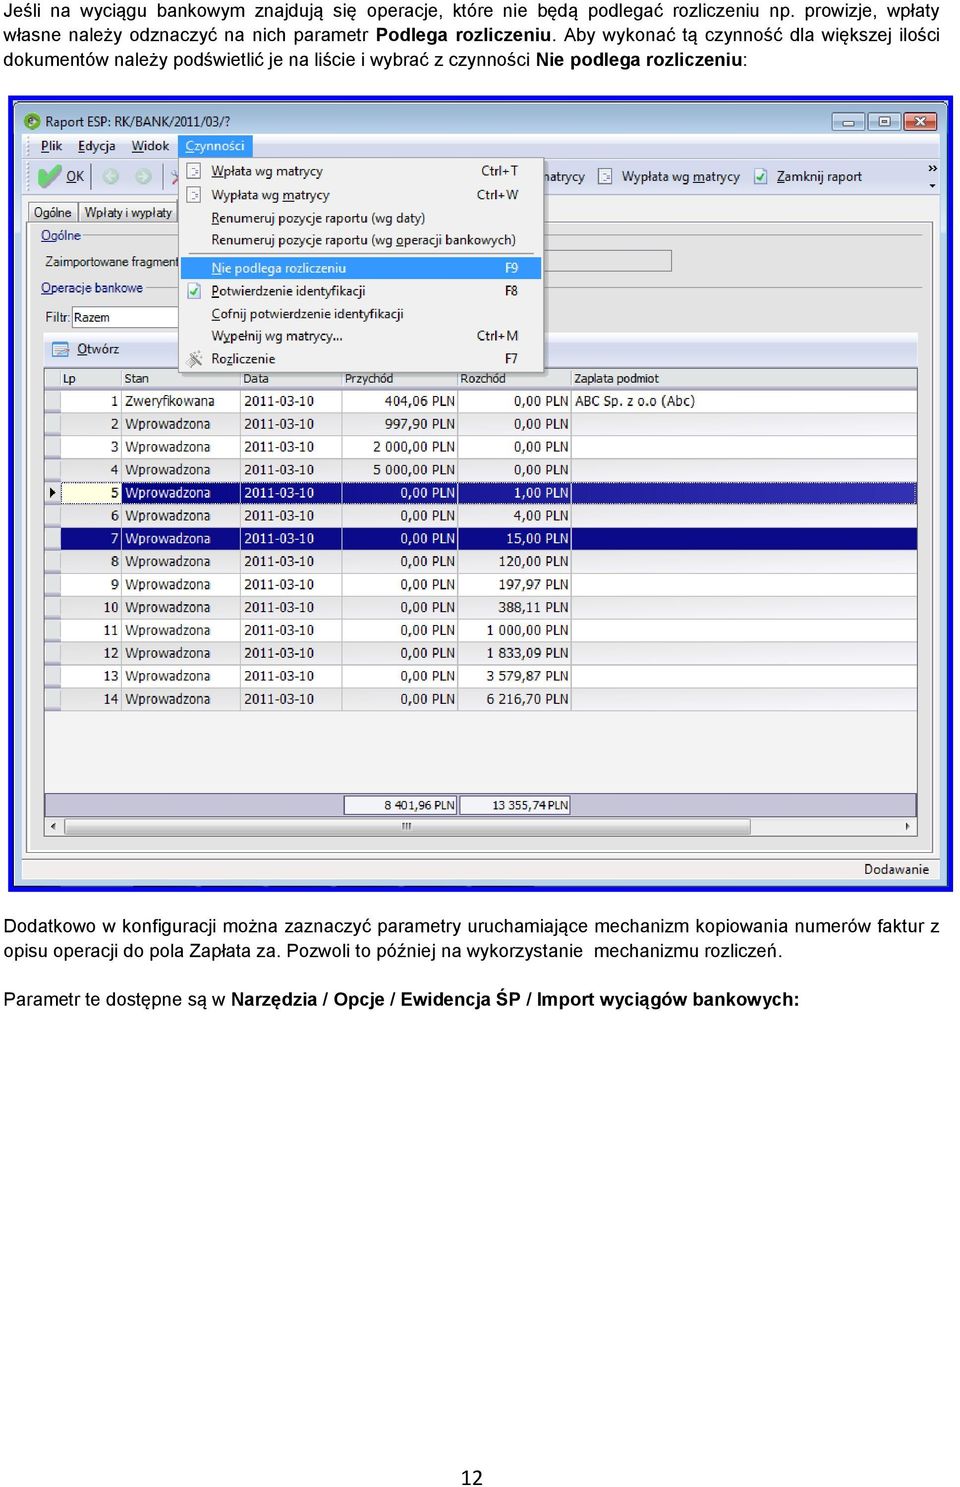Click the Ogólne section header link
This screenshot has width=960, height=1487.
61,236
